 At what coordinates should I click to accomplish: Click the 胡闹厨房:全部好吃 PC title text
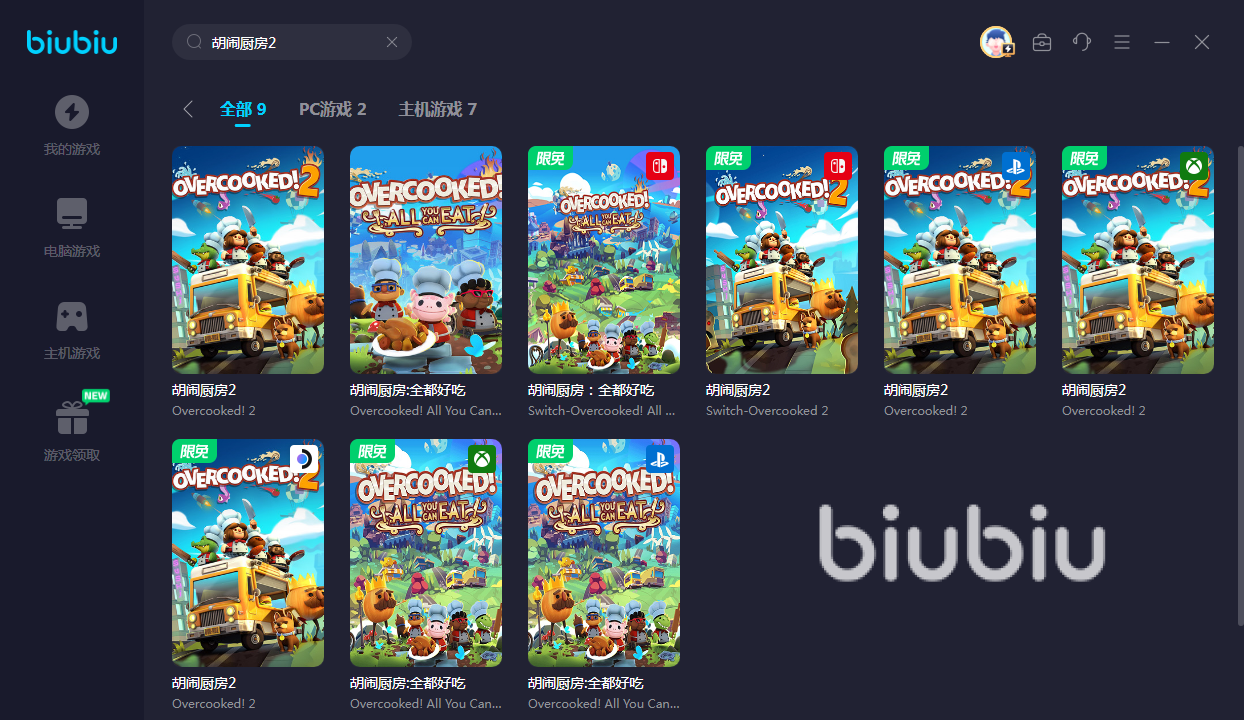point(408,390)
